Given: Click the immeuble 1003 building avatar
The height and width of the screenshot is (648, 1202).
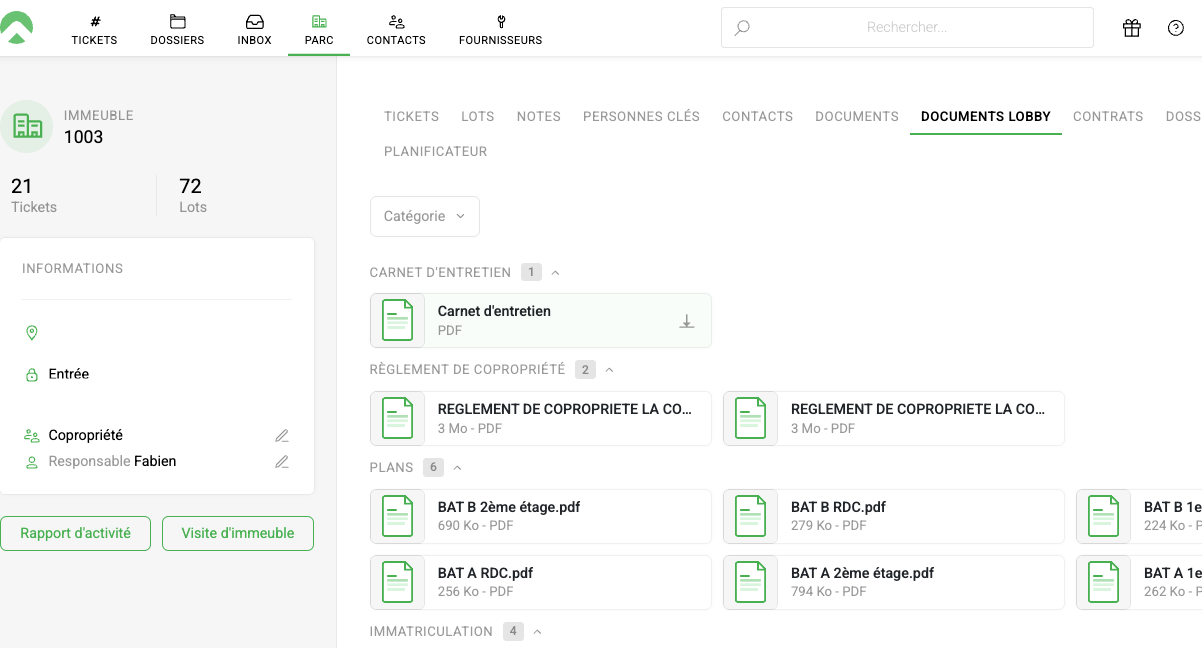Looking at the screenshot, I should click(27, 126).
